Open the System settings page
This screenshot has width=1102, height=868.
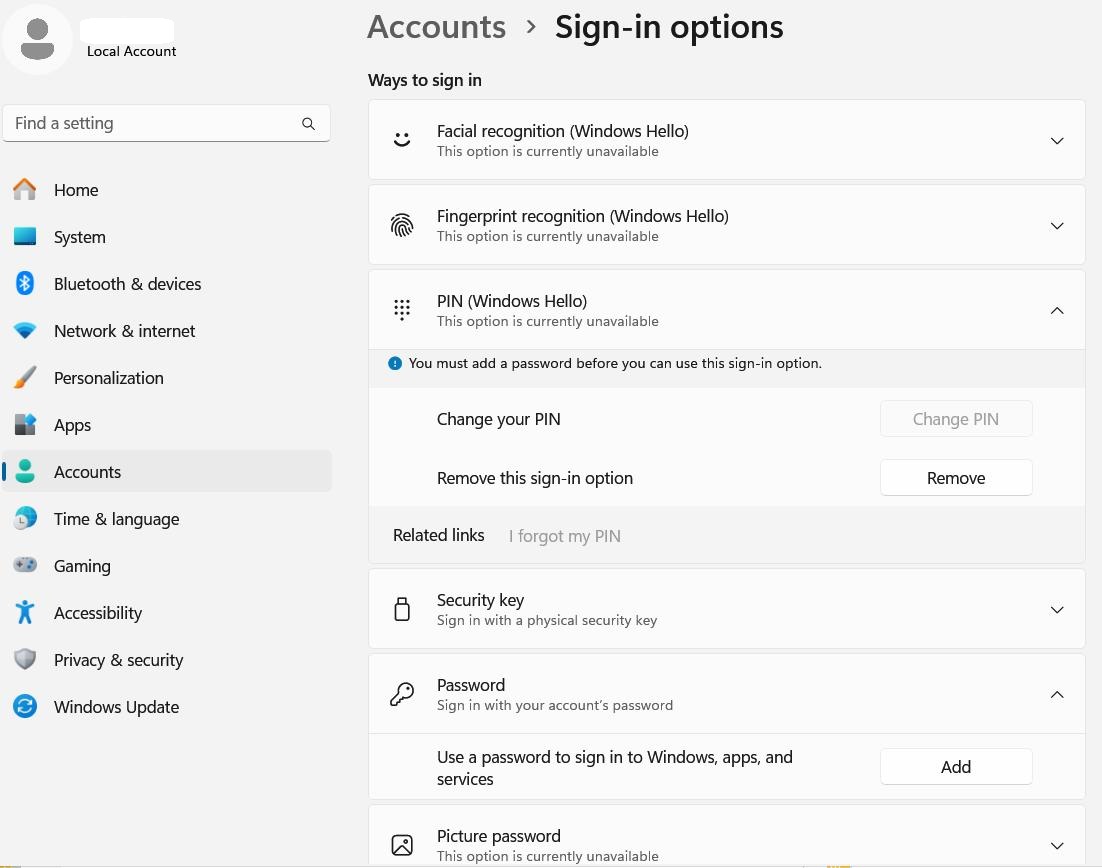pyautogui.click(x=80, y=237)
